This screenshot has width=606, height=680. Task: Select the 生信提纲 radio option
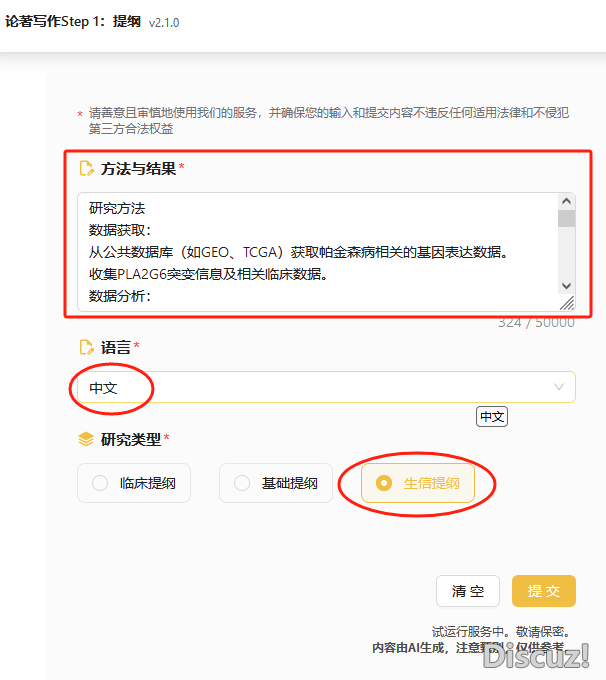pyautogui.click(x=418, y=483)
